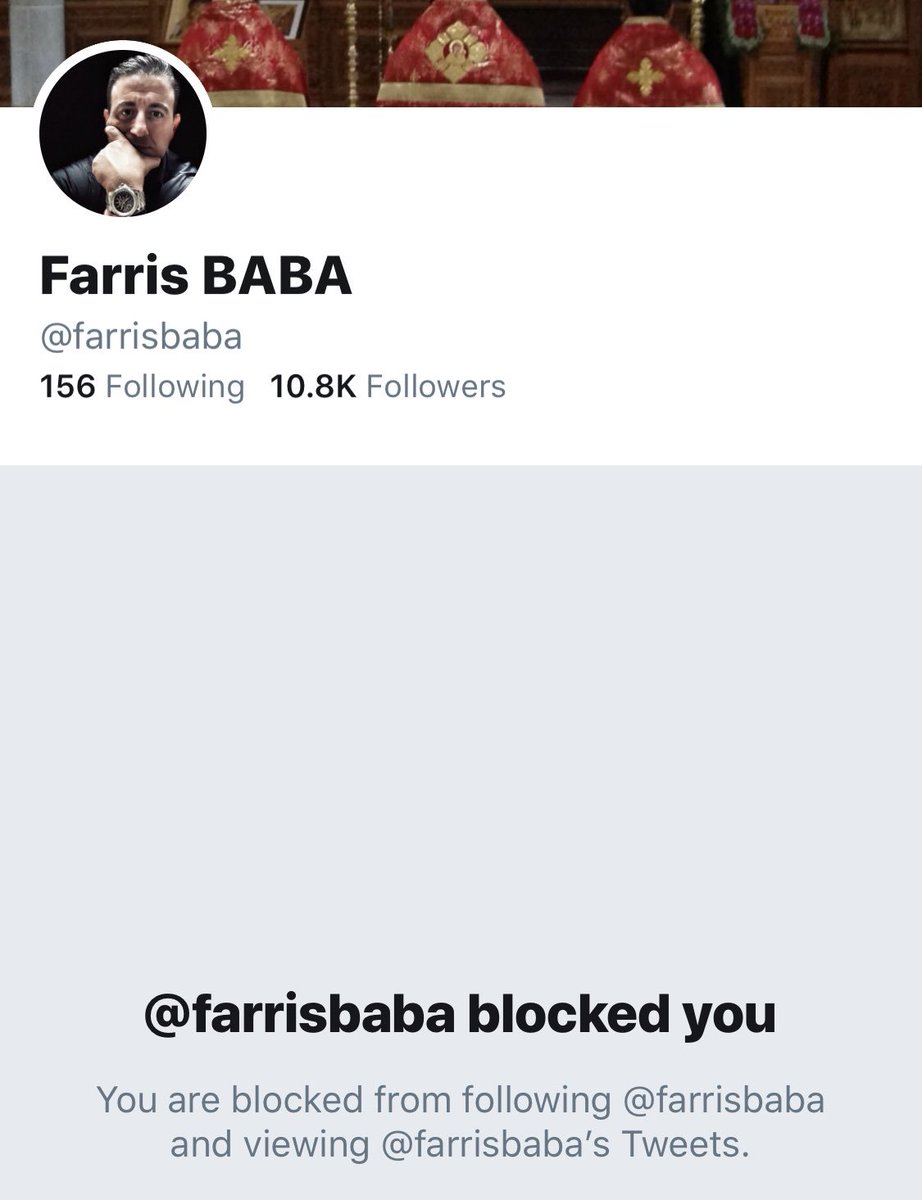This screenshot has height=1200, width=922.
Task: Click the empty gray area above blocked message
Action: pyautogui.click(x=461, y=720)
